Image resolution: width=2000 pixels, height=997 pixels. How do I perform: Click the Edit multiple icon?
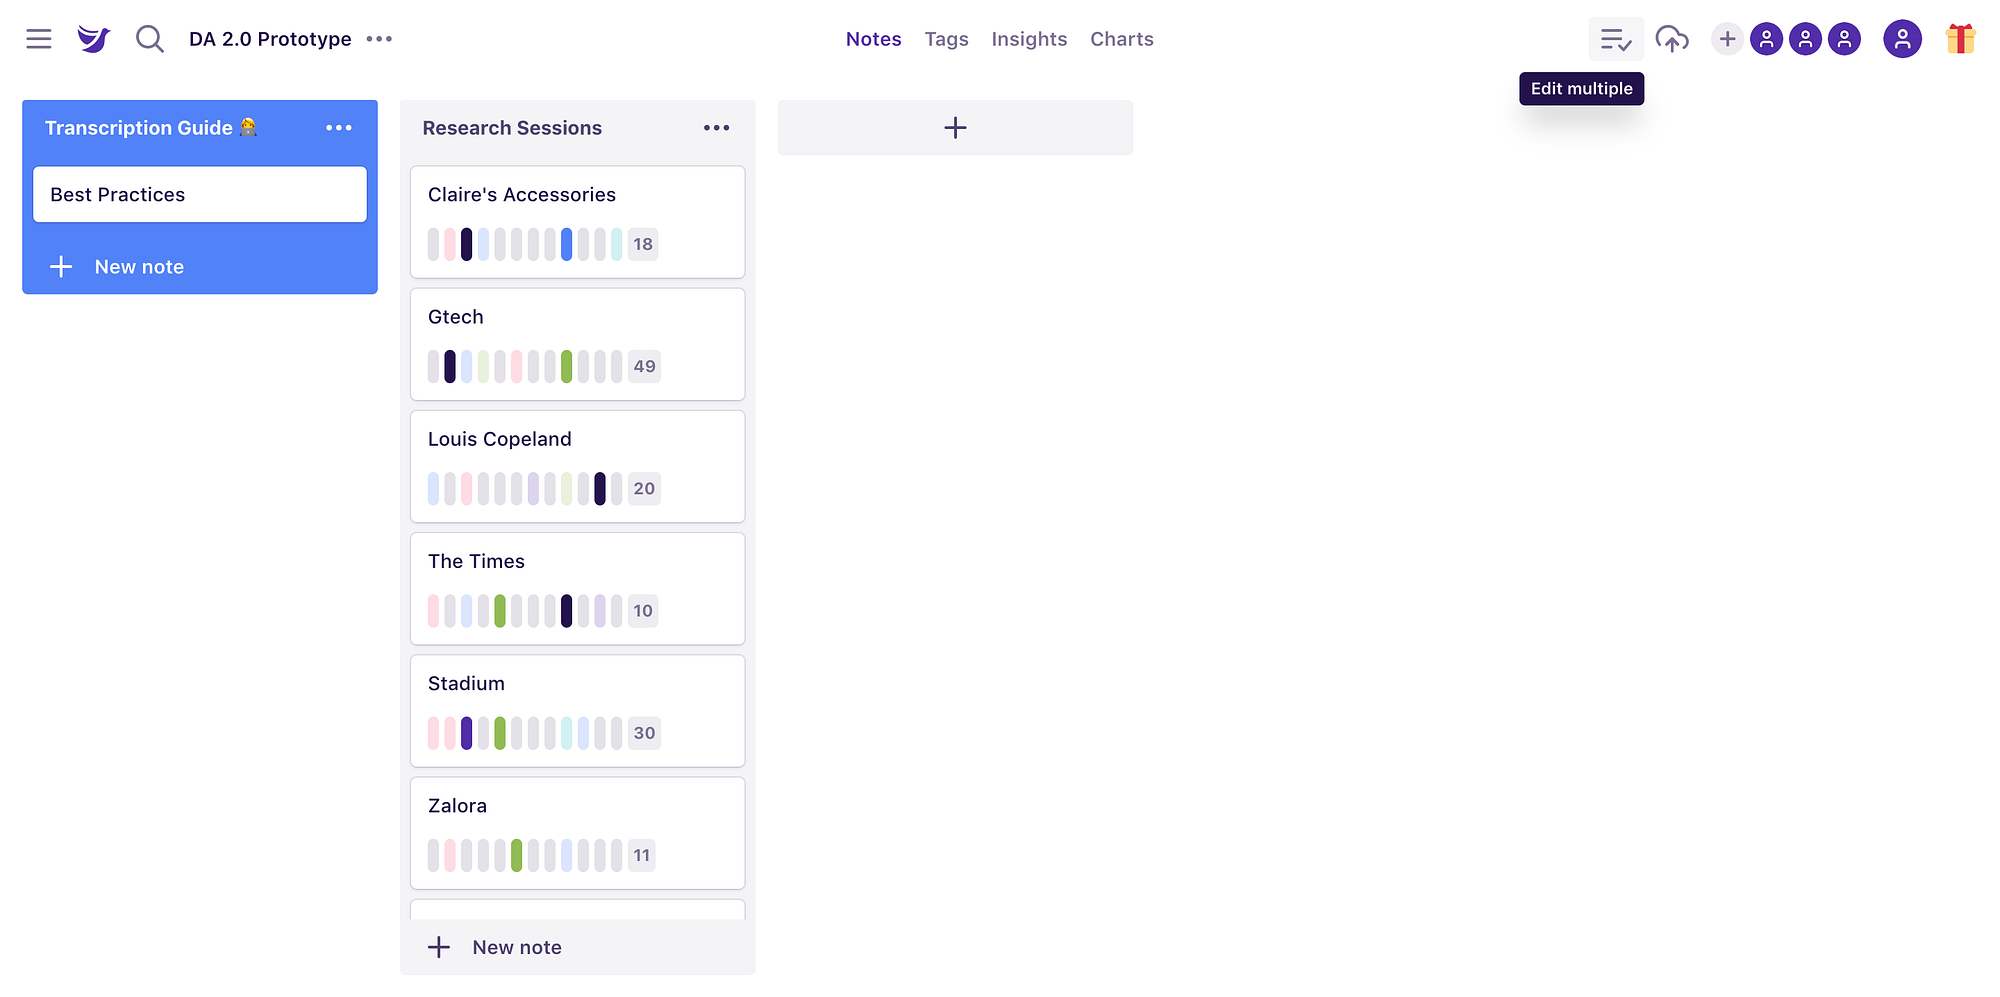coord(1615,39)
